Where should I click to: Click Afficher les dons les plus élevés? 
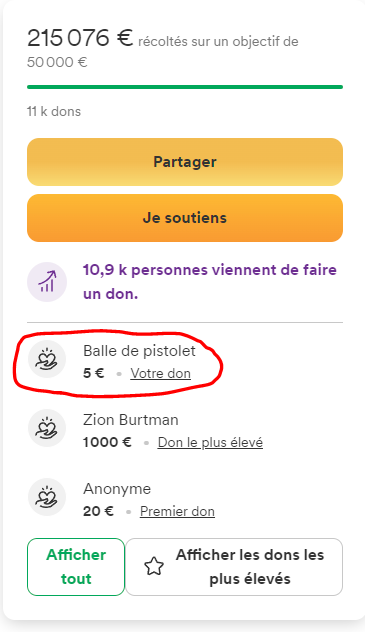(x=234, y=567)
